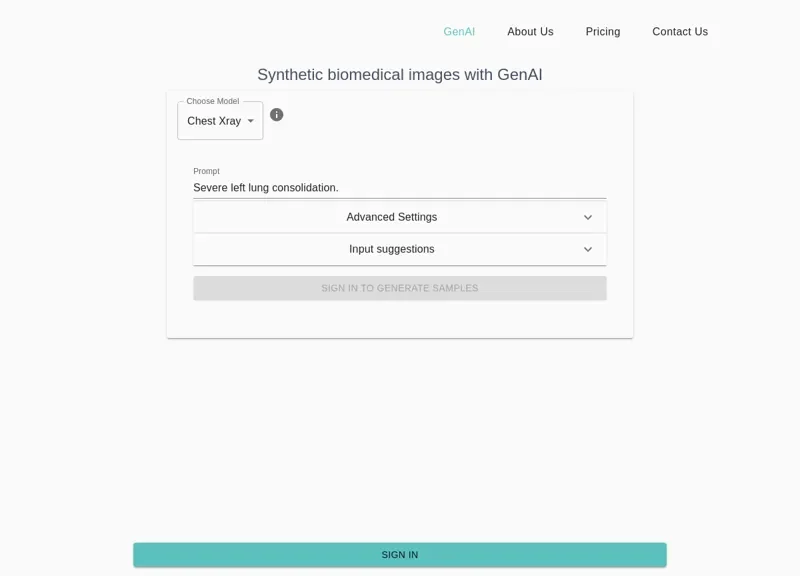Click the teal Sign In button
The image size is (800, 576).
400,555
